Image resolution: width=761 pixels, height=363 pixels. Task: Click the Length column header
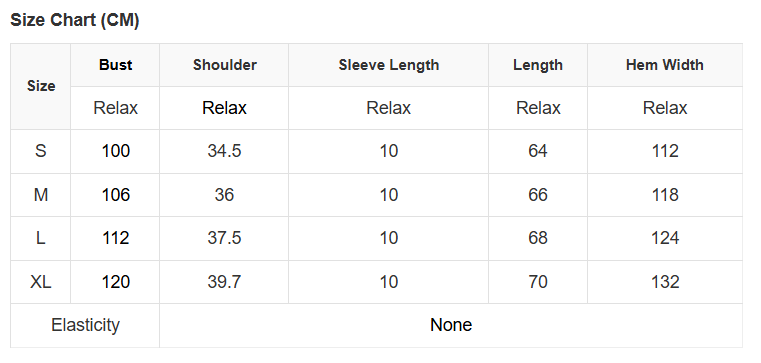(538, 65)
